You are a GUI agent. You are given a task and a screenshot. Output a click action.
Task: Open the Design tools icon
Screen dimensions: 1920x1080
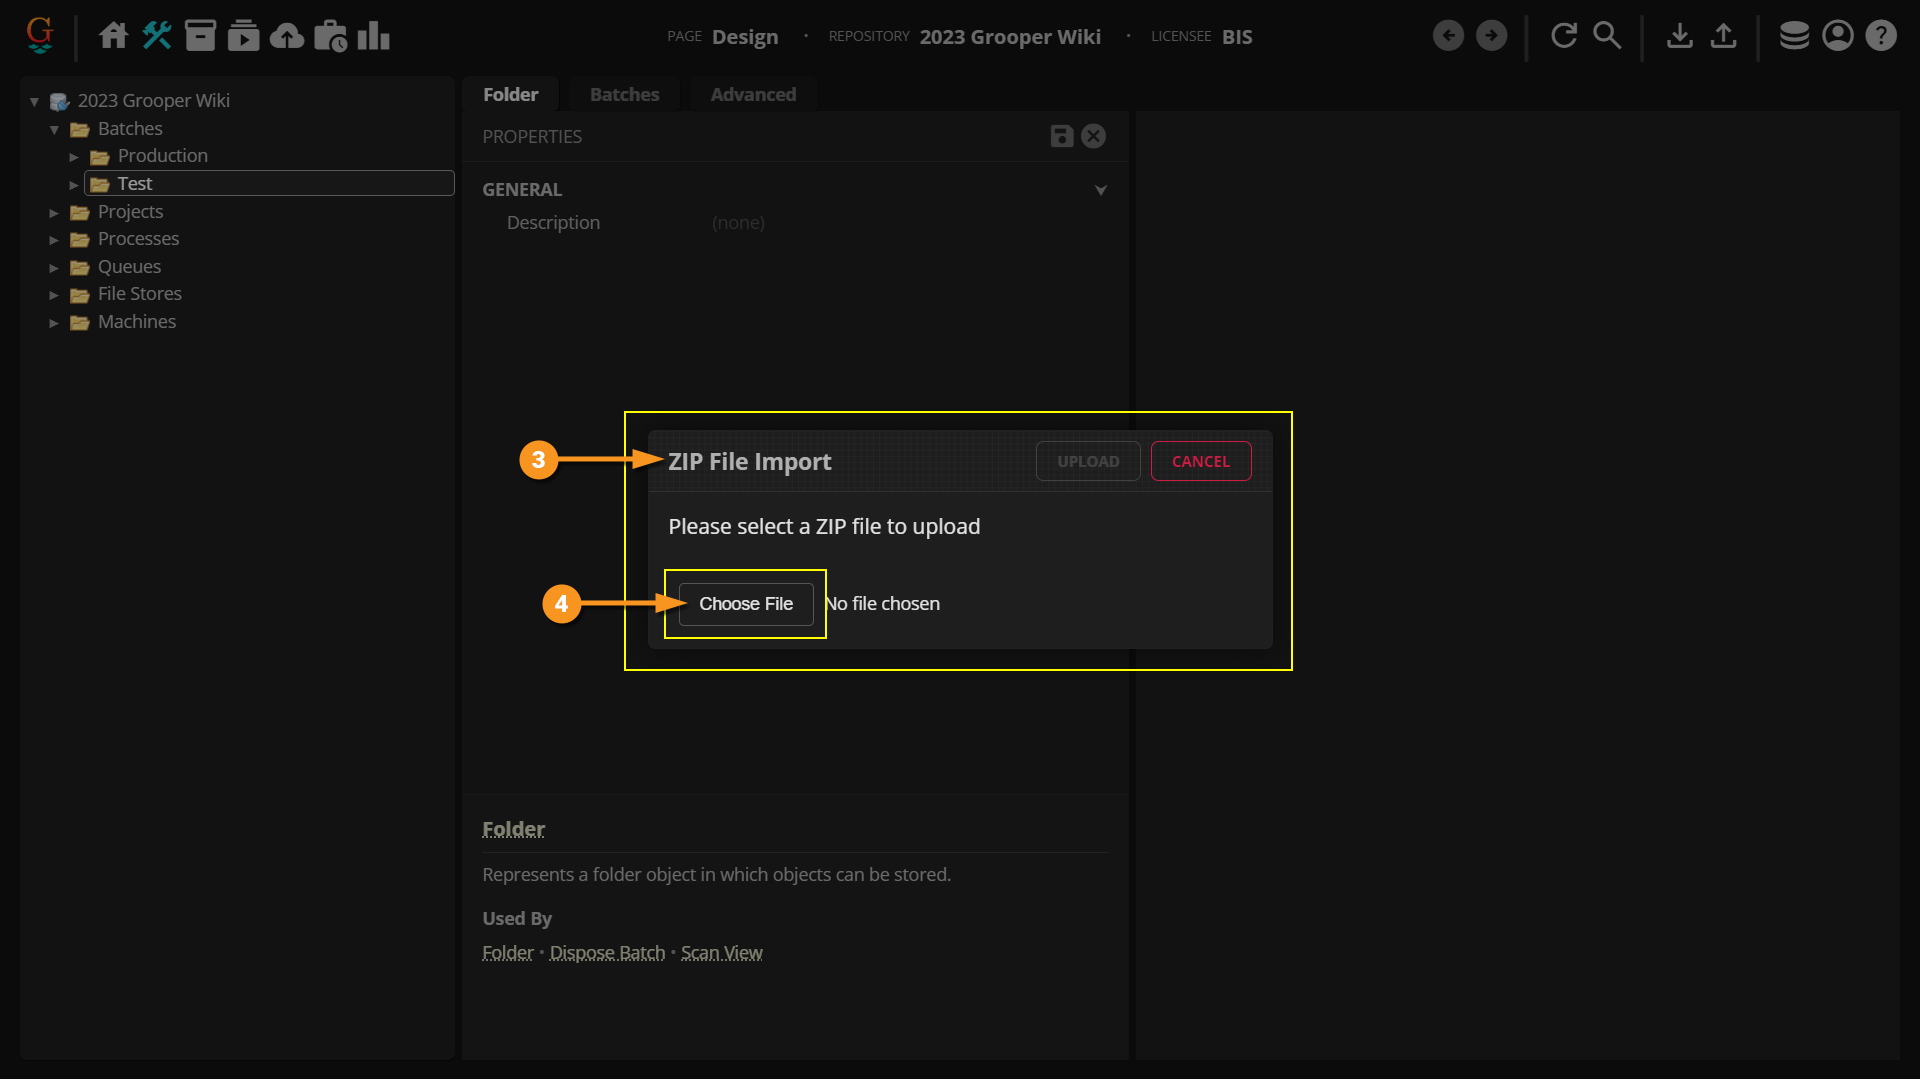pos(157,36)
